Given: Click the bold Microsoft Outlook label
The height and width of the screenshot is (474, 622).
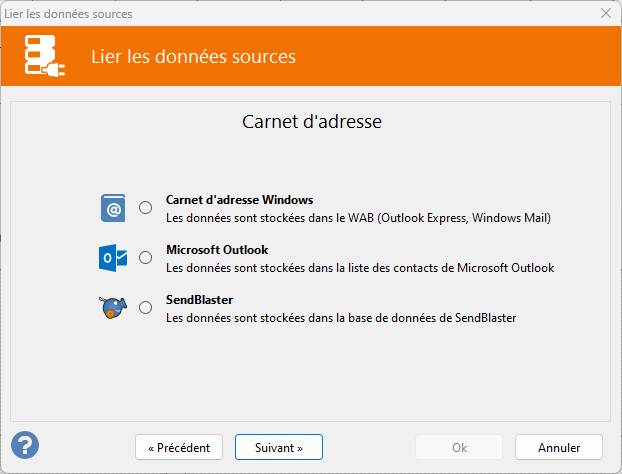Looking at the screenshot, I should tap(217, 249).
